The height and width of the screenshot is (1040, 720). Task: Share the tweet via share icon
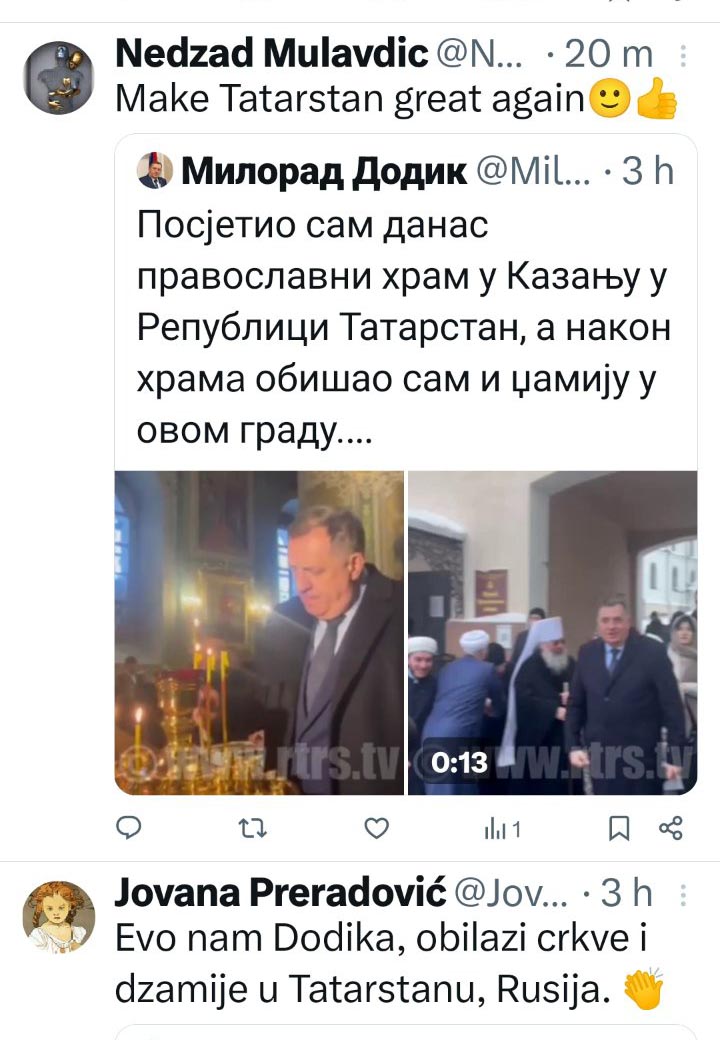[671, 828]
